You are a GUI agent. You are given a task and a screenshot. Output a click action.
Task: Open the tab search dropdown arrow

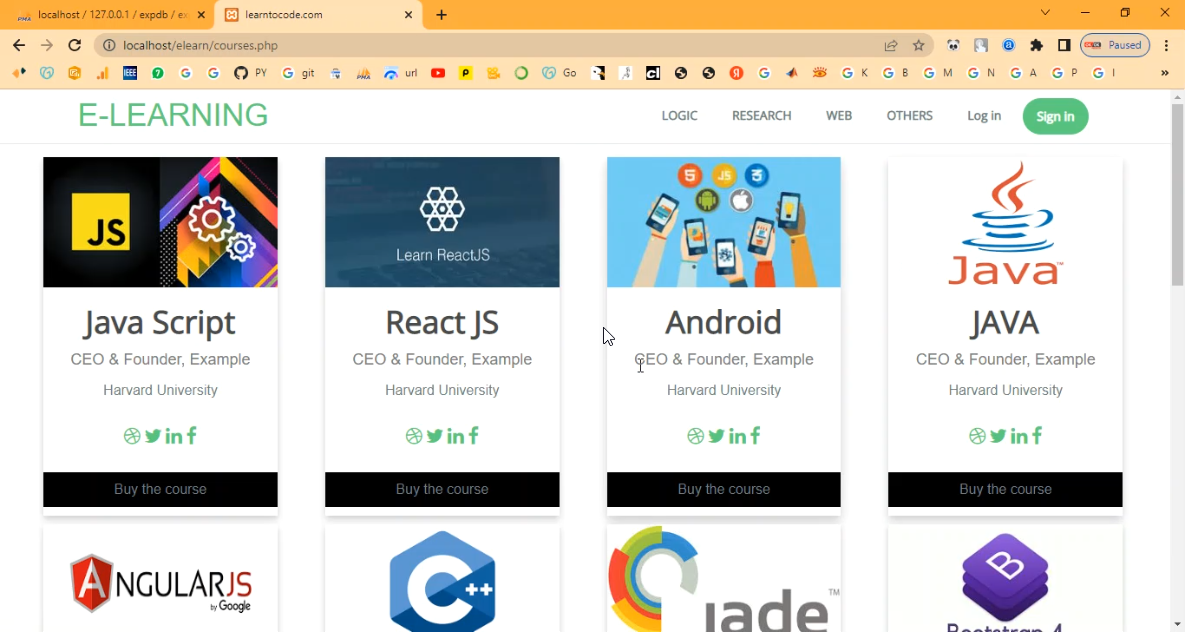[x=1045, y=13]
